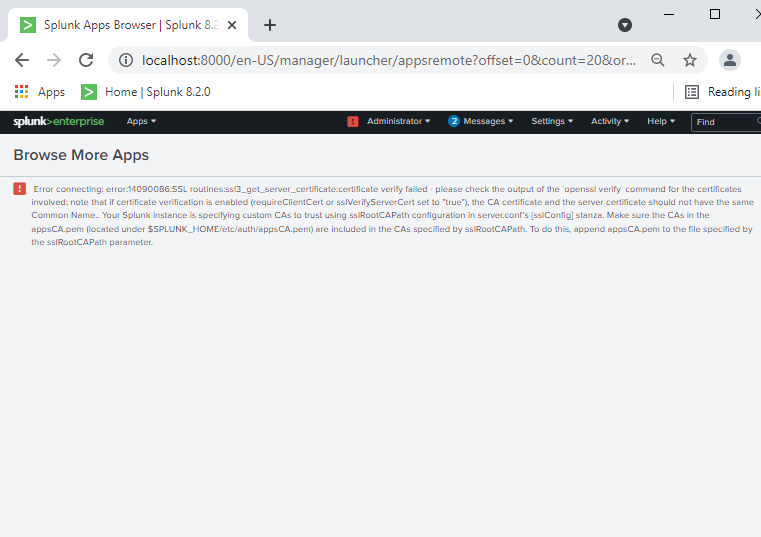The height and width of the screenshot is (537, 761).
Task: View site information icon in address bar
Action: (x=126, y=60)
